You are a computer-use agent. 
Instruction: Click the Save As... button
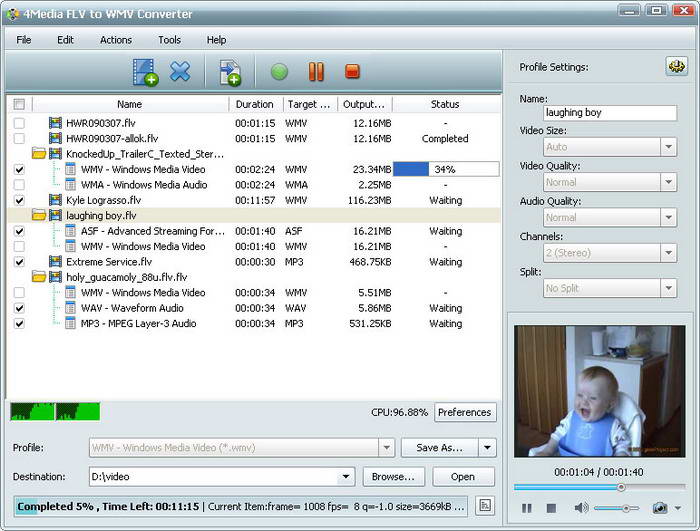(440, 447)
